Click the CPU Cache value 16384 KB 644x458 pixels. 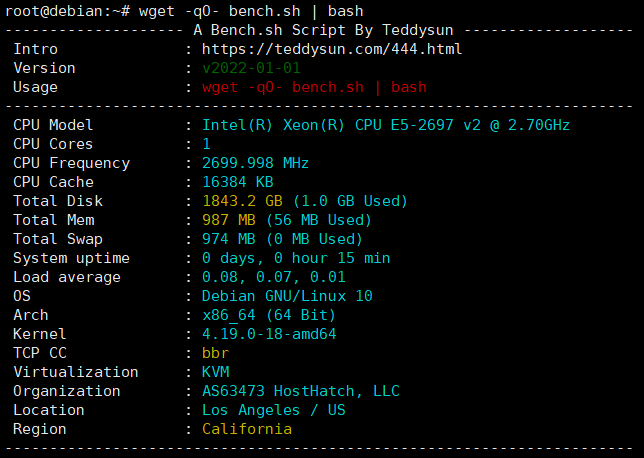click(x=238, y=182)
